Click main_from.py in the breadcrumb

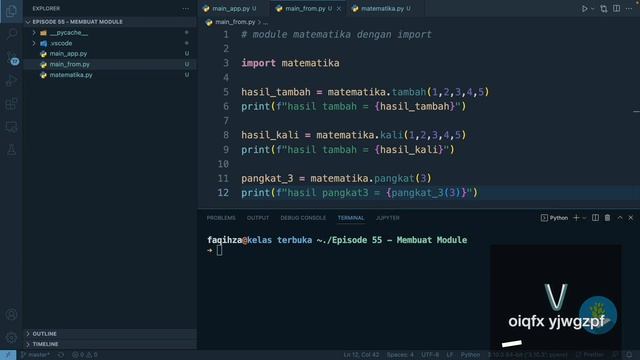[x=235, y=22]
